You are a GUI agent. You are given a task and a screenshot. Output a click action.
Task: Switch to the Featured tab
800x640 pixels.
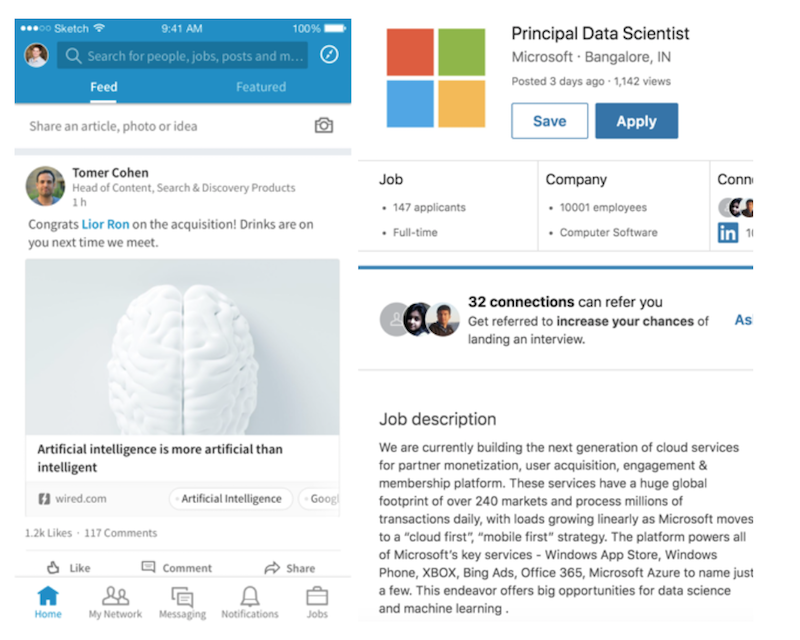261,87
